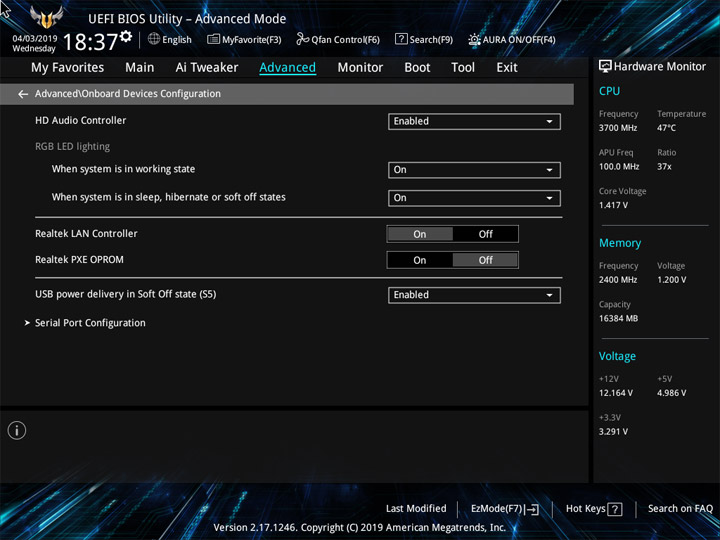Screen dimensions: 720x540
Task: Click the CPU frequency 3700 MHz value
Action: tap(618, 128)
